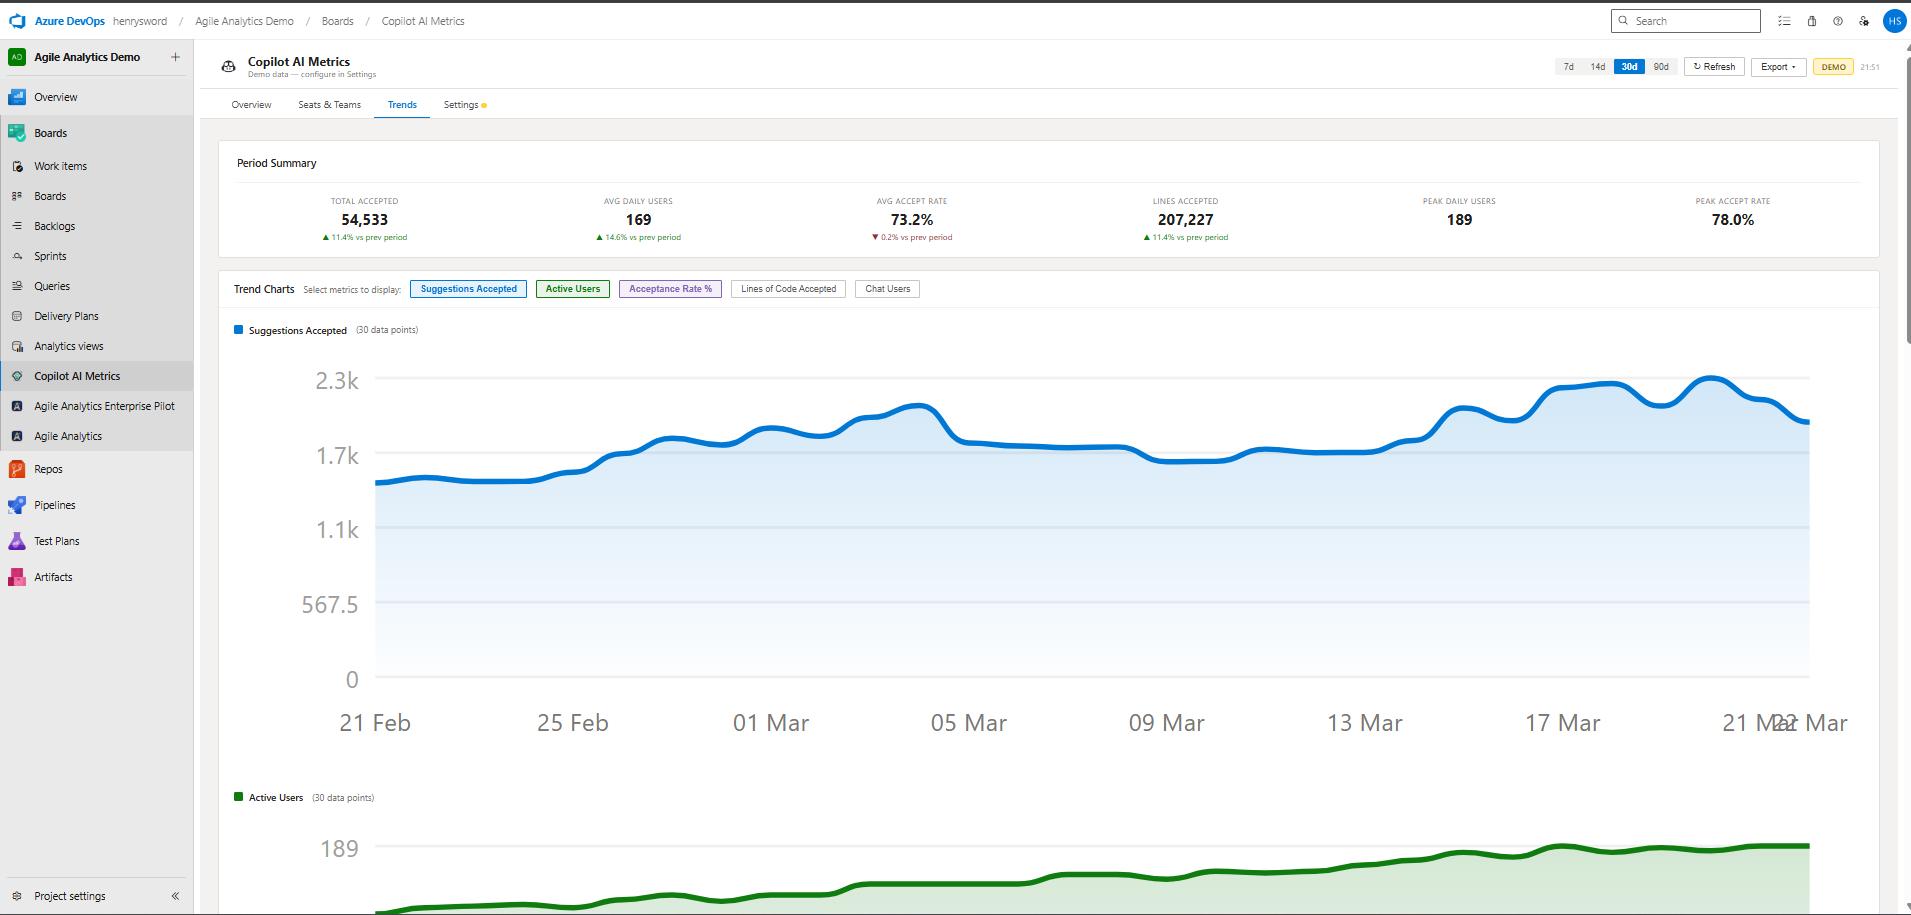Switch to the Overview tab
1911x915 pixels.
tap(251, 104)
